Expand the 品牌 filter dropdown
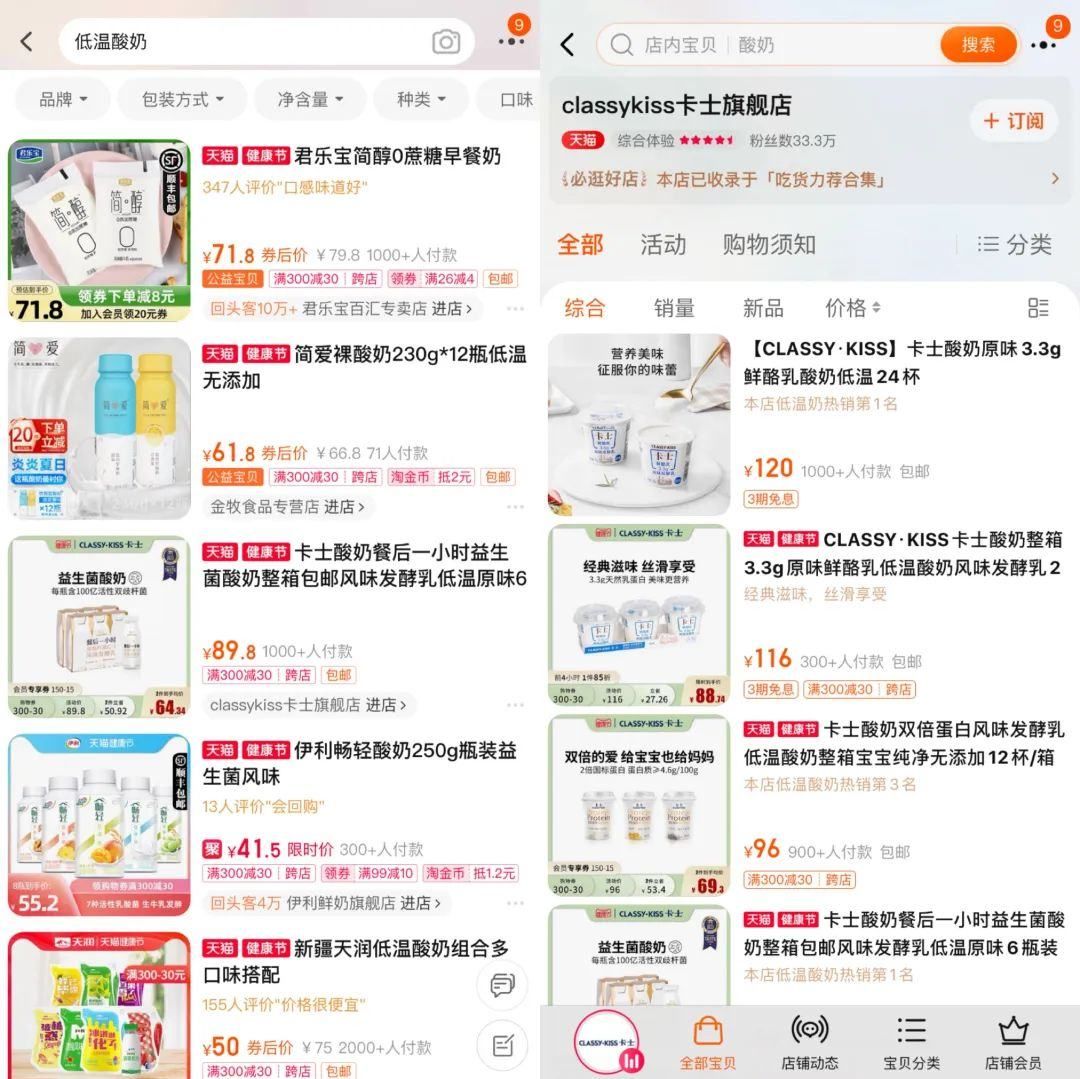 63,100
